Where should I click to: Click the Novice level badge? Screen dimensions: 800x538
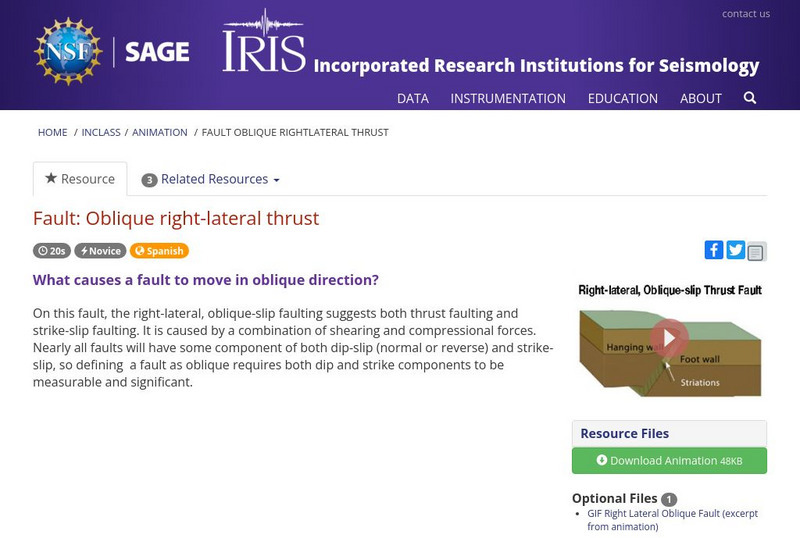pyautogui.click(x=101, y=251)
